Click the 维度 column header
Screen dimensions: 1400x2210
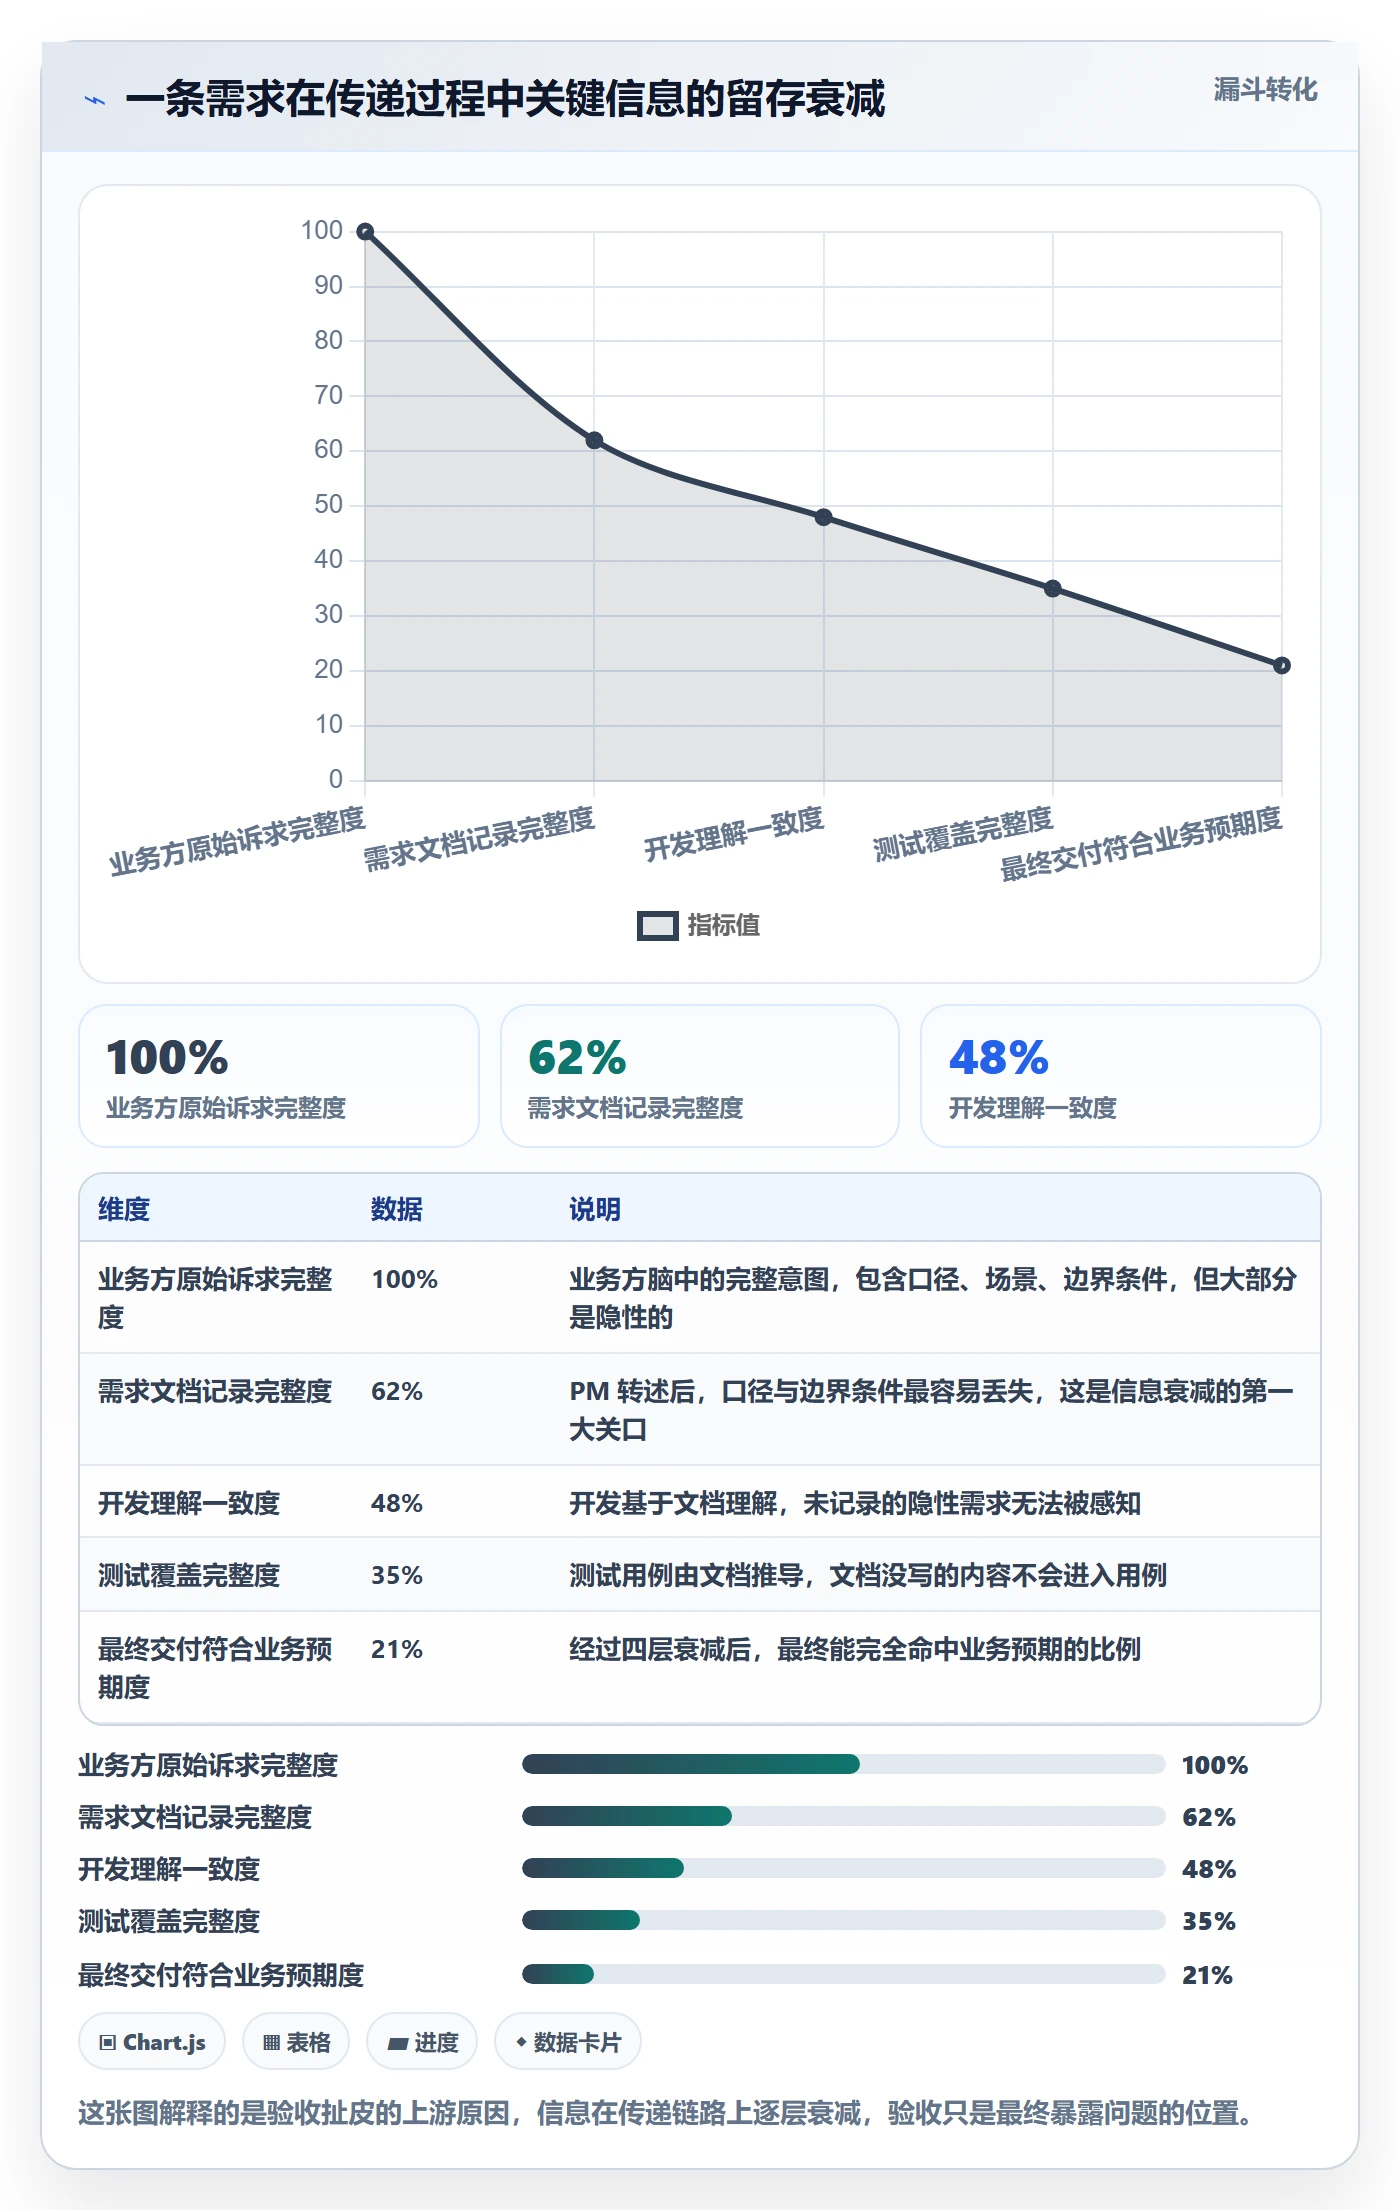(124, 1209)
